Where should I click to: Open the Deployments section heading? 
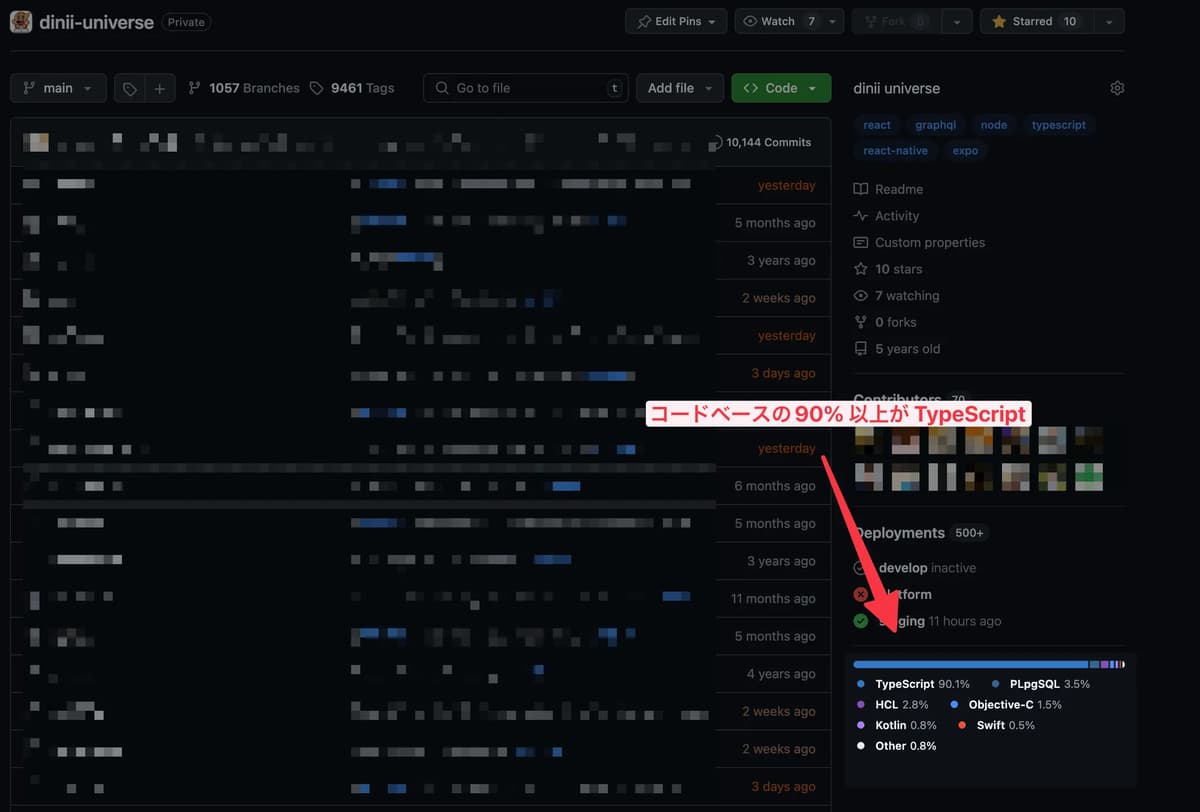tap(899, 533)
